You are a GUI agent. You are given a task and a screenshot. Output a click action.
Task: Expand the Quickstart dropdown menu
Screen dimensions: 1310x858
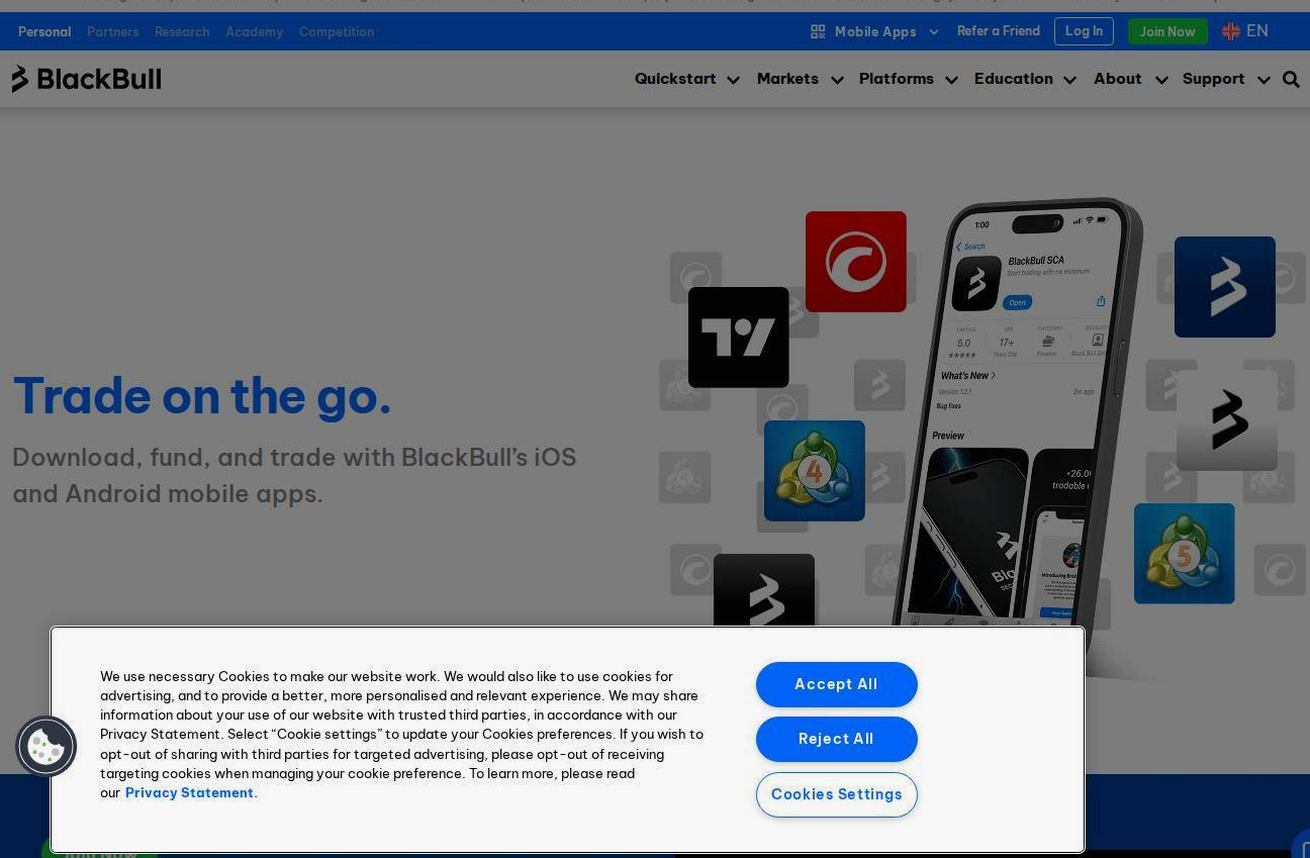687,79
